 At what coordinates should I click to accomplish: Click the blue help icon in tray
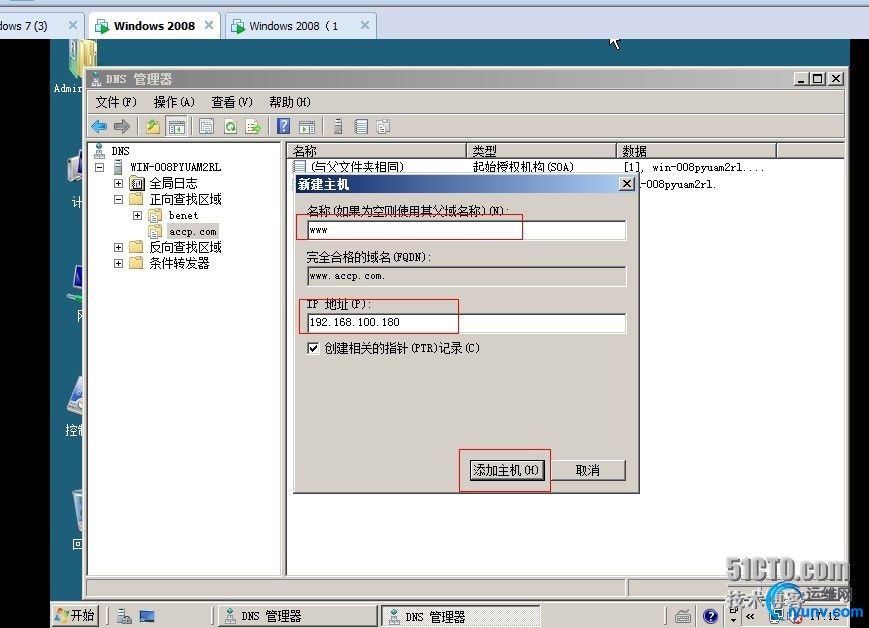pyautogui.click(x=710, y=616)
